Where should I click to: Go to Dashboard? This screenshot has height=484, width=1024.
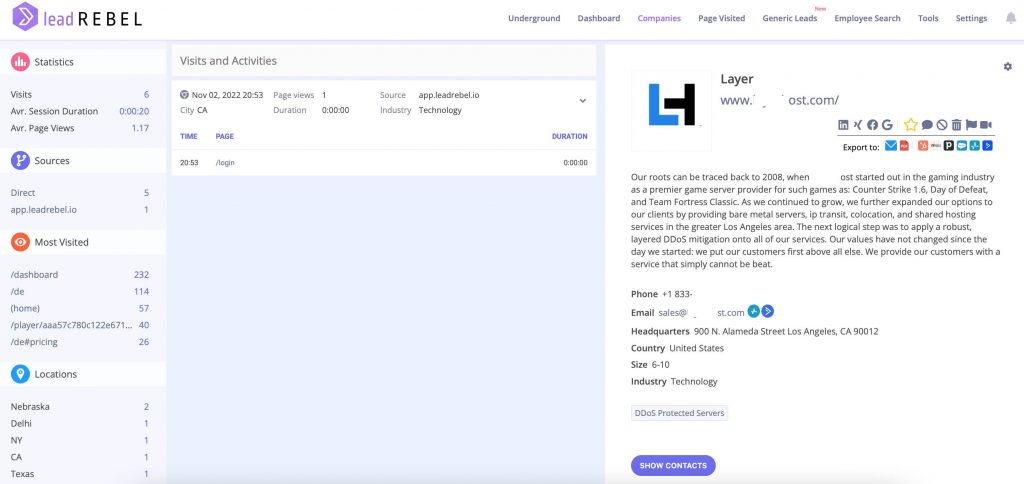point(599,18)
